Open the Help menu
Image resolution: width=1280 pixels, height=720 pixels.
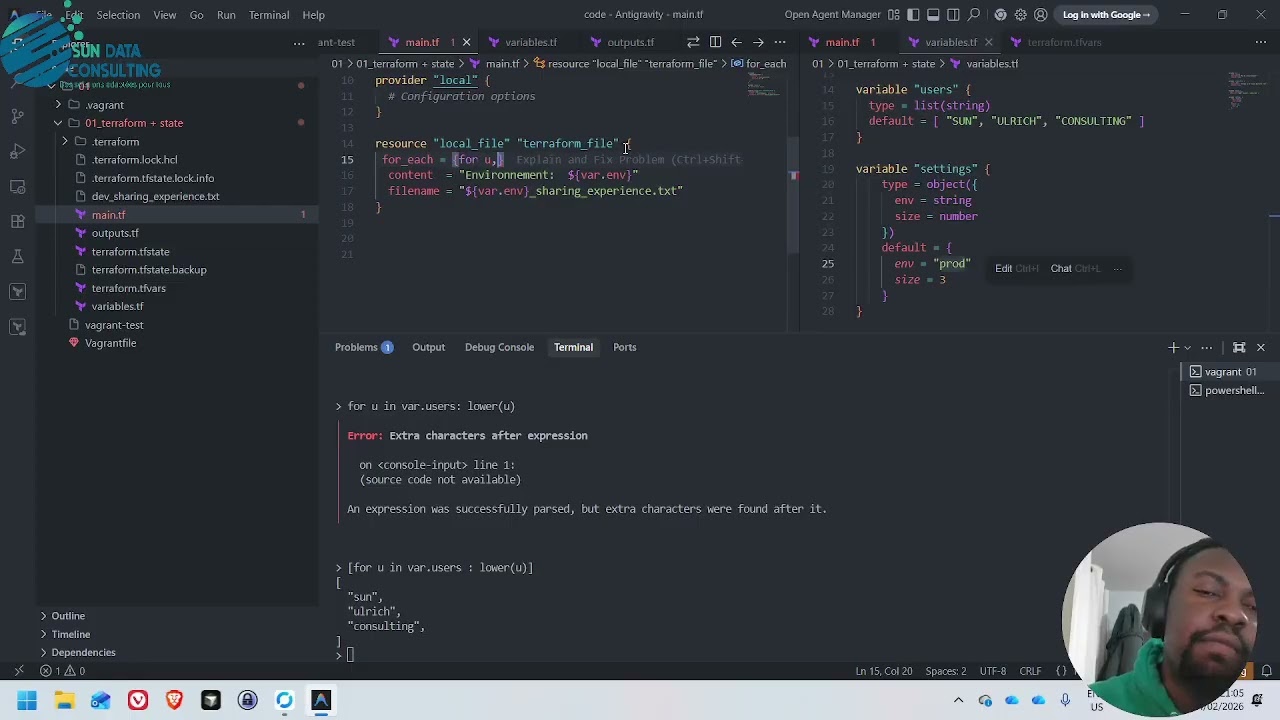(314, 15)
